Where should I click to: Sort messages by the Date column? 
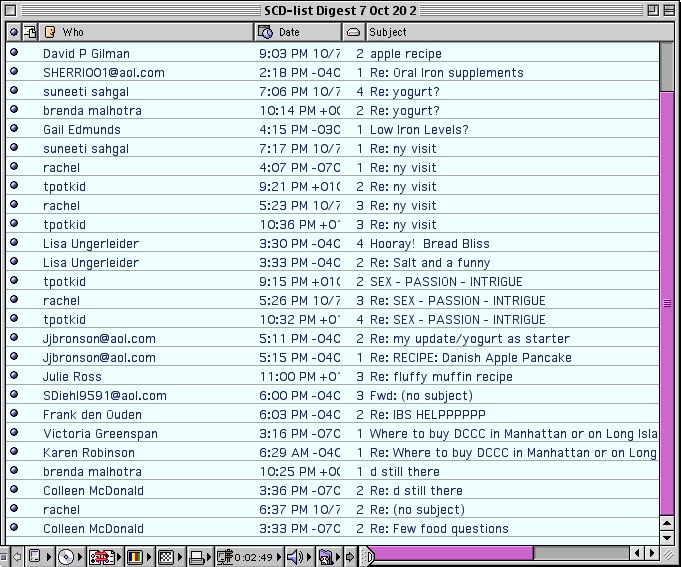pyautogui.click(x=298, y=32)
